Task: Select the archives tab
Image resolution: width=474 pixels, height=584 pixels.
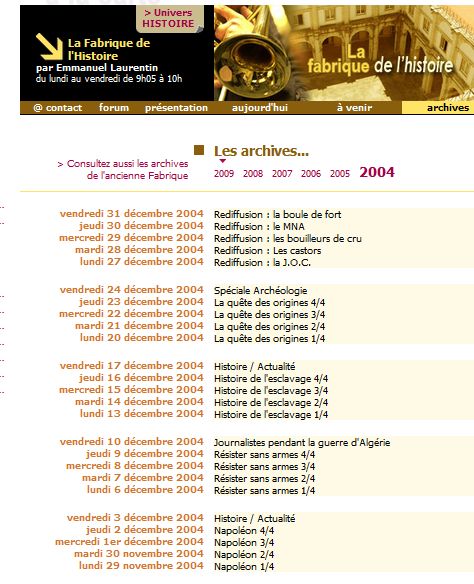Action: click(448, 108)
